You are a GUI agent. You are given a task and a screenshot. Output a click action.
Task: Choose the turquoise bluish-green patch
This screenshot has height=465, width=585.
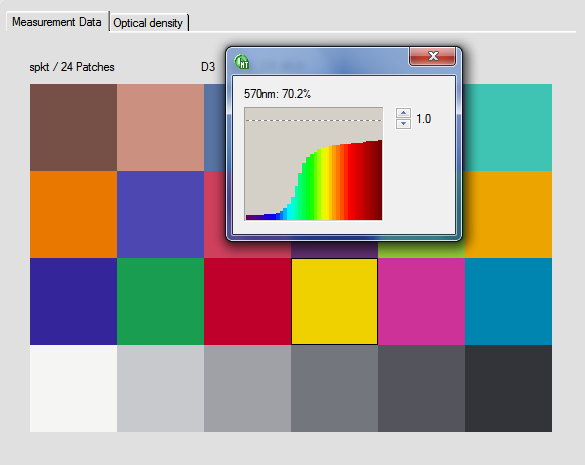(509, 127)
